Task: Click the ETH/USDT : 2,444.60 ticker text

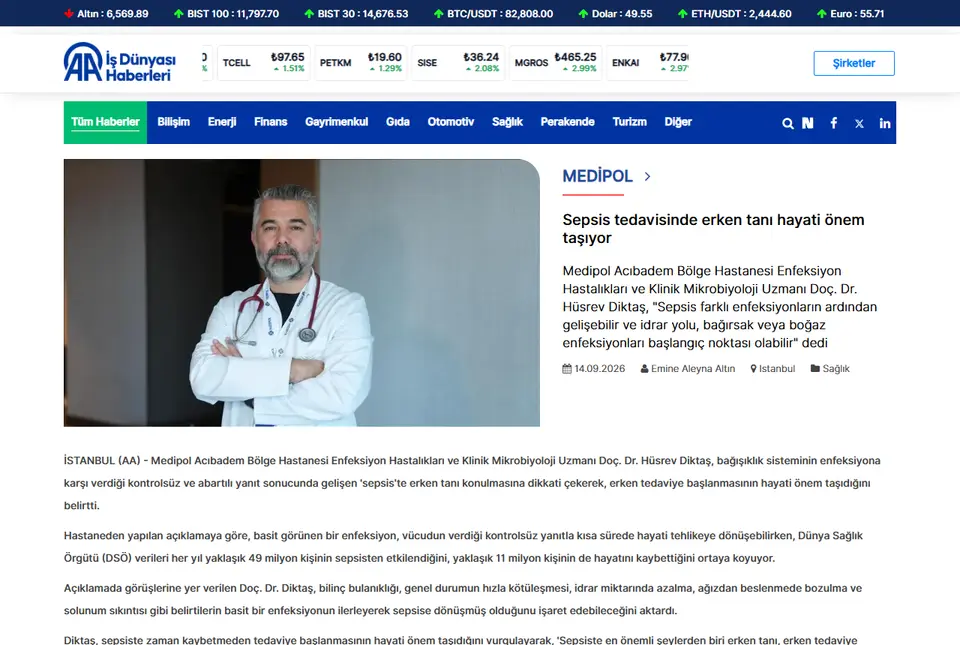Action: pos(741,13)
